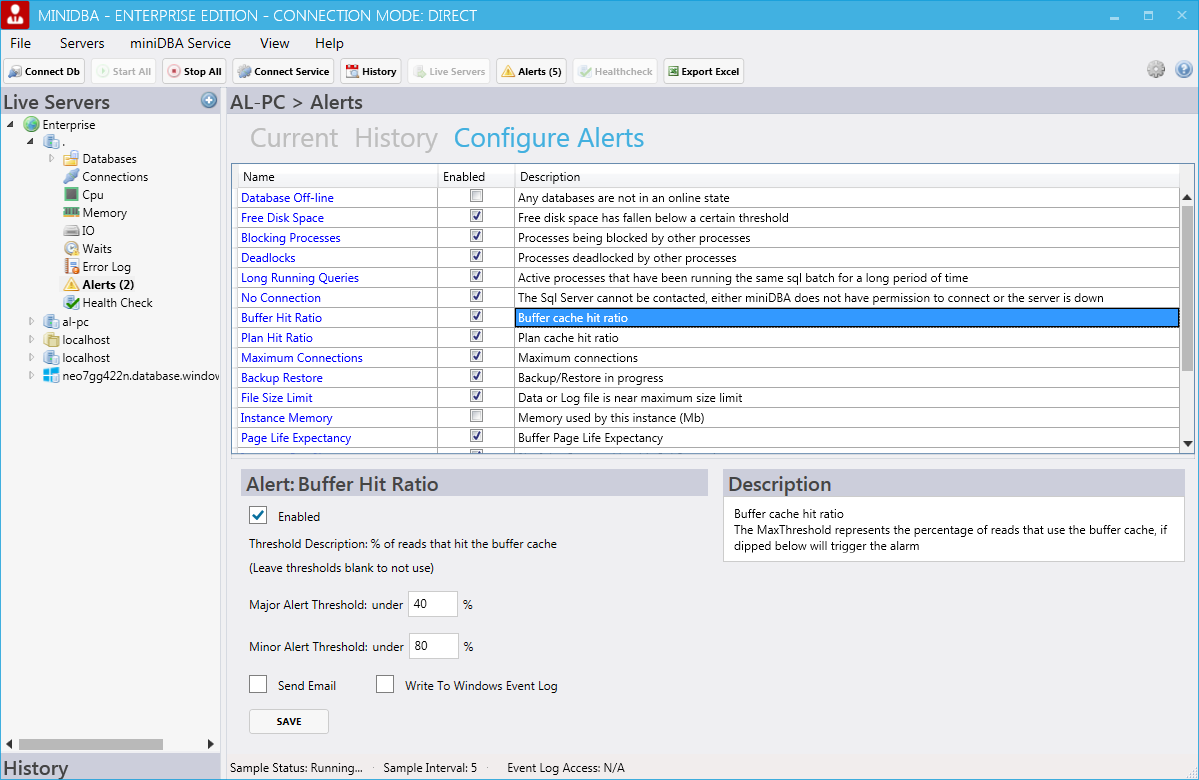The width and height of the screenshot is (1199, 780).
Task: Open the File menu
Action: pyautogui.click(x=21, y=44)
